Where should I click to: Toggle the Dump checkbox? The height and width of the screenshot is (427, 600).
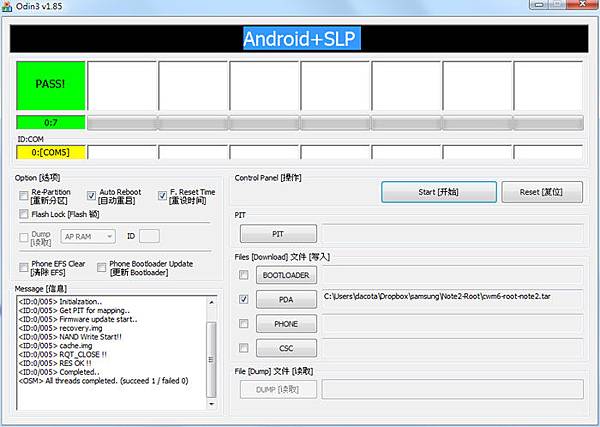pyautogui.click(x=24, y=238)
